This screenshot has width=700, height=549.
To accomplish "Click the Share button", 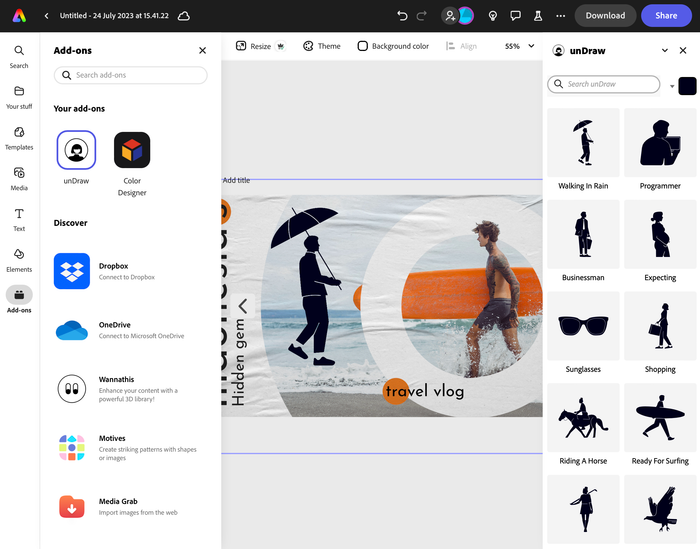I will [x=666, y=15].
